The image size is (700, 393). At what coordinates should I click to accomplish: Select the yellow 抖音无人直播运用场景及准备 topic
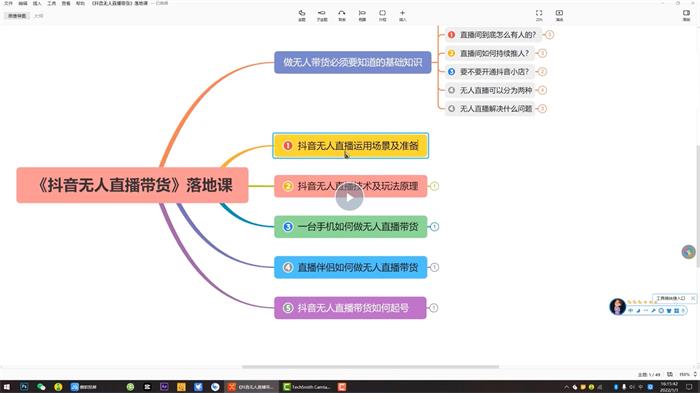click(350, 146)
